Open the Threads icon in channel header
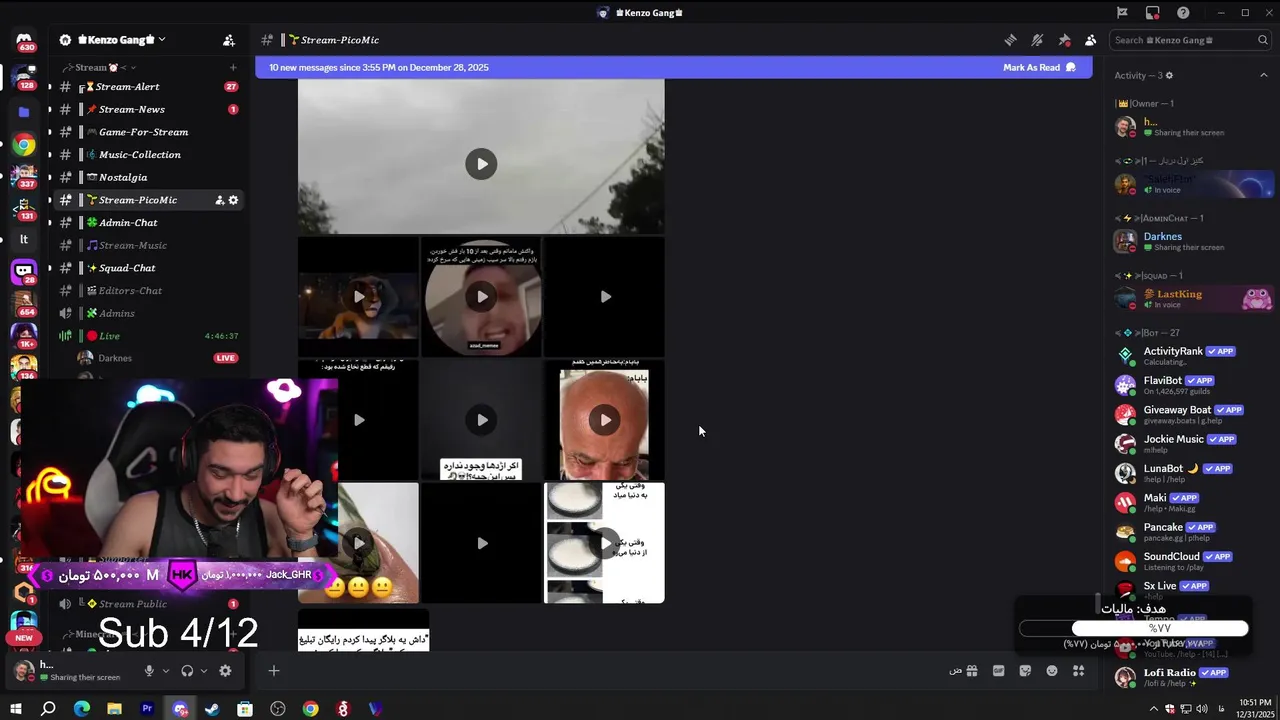 tap(1011, 40)
